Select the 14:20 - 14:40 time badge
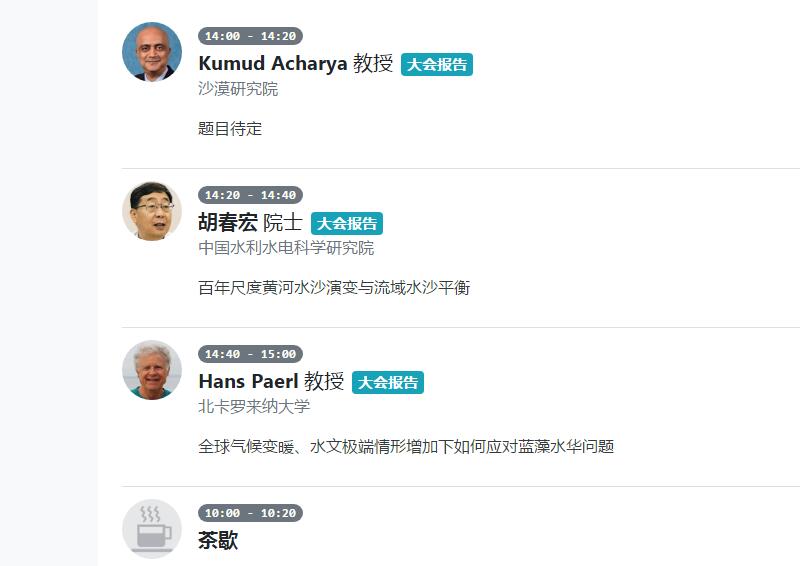Screen dimensions: 800x566 pyautogui.click(x=250, y=195)
